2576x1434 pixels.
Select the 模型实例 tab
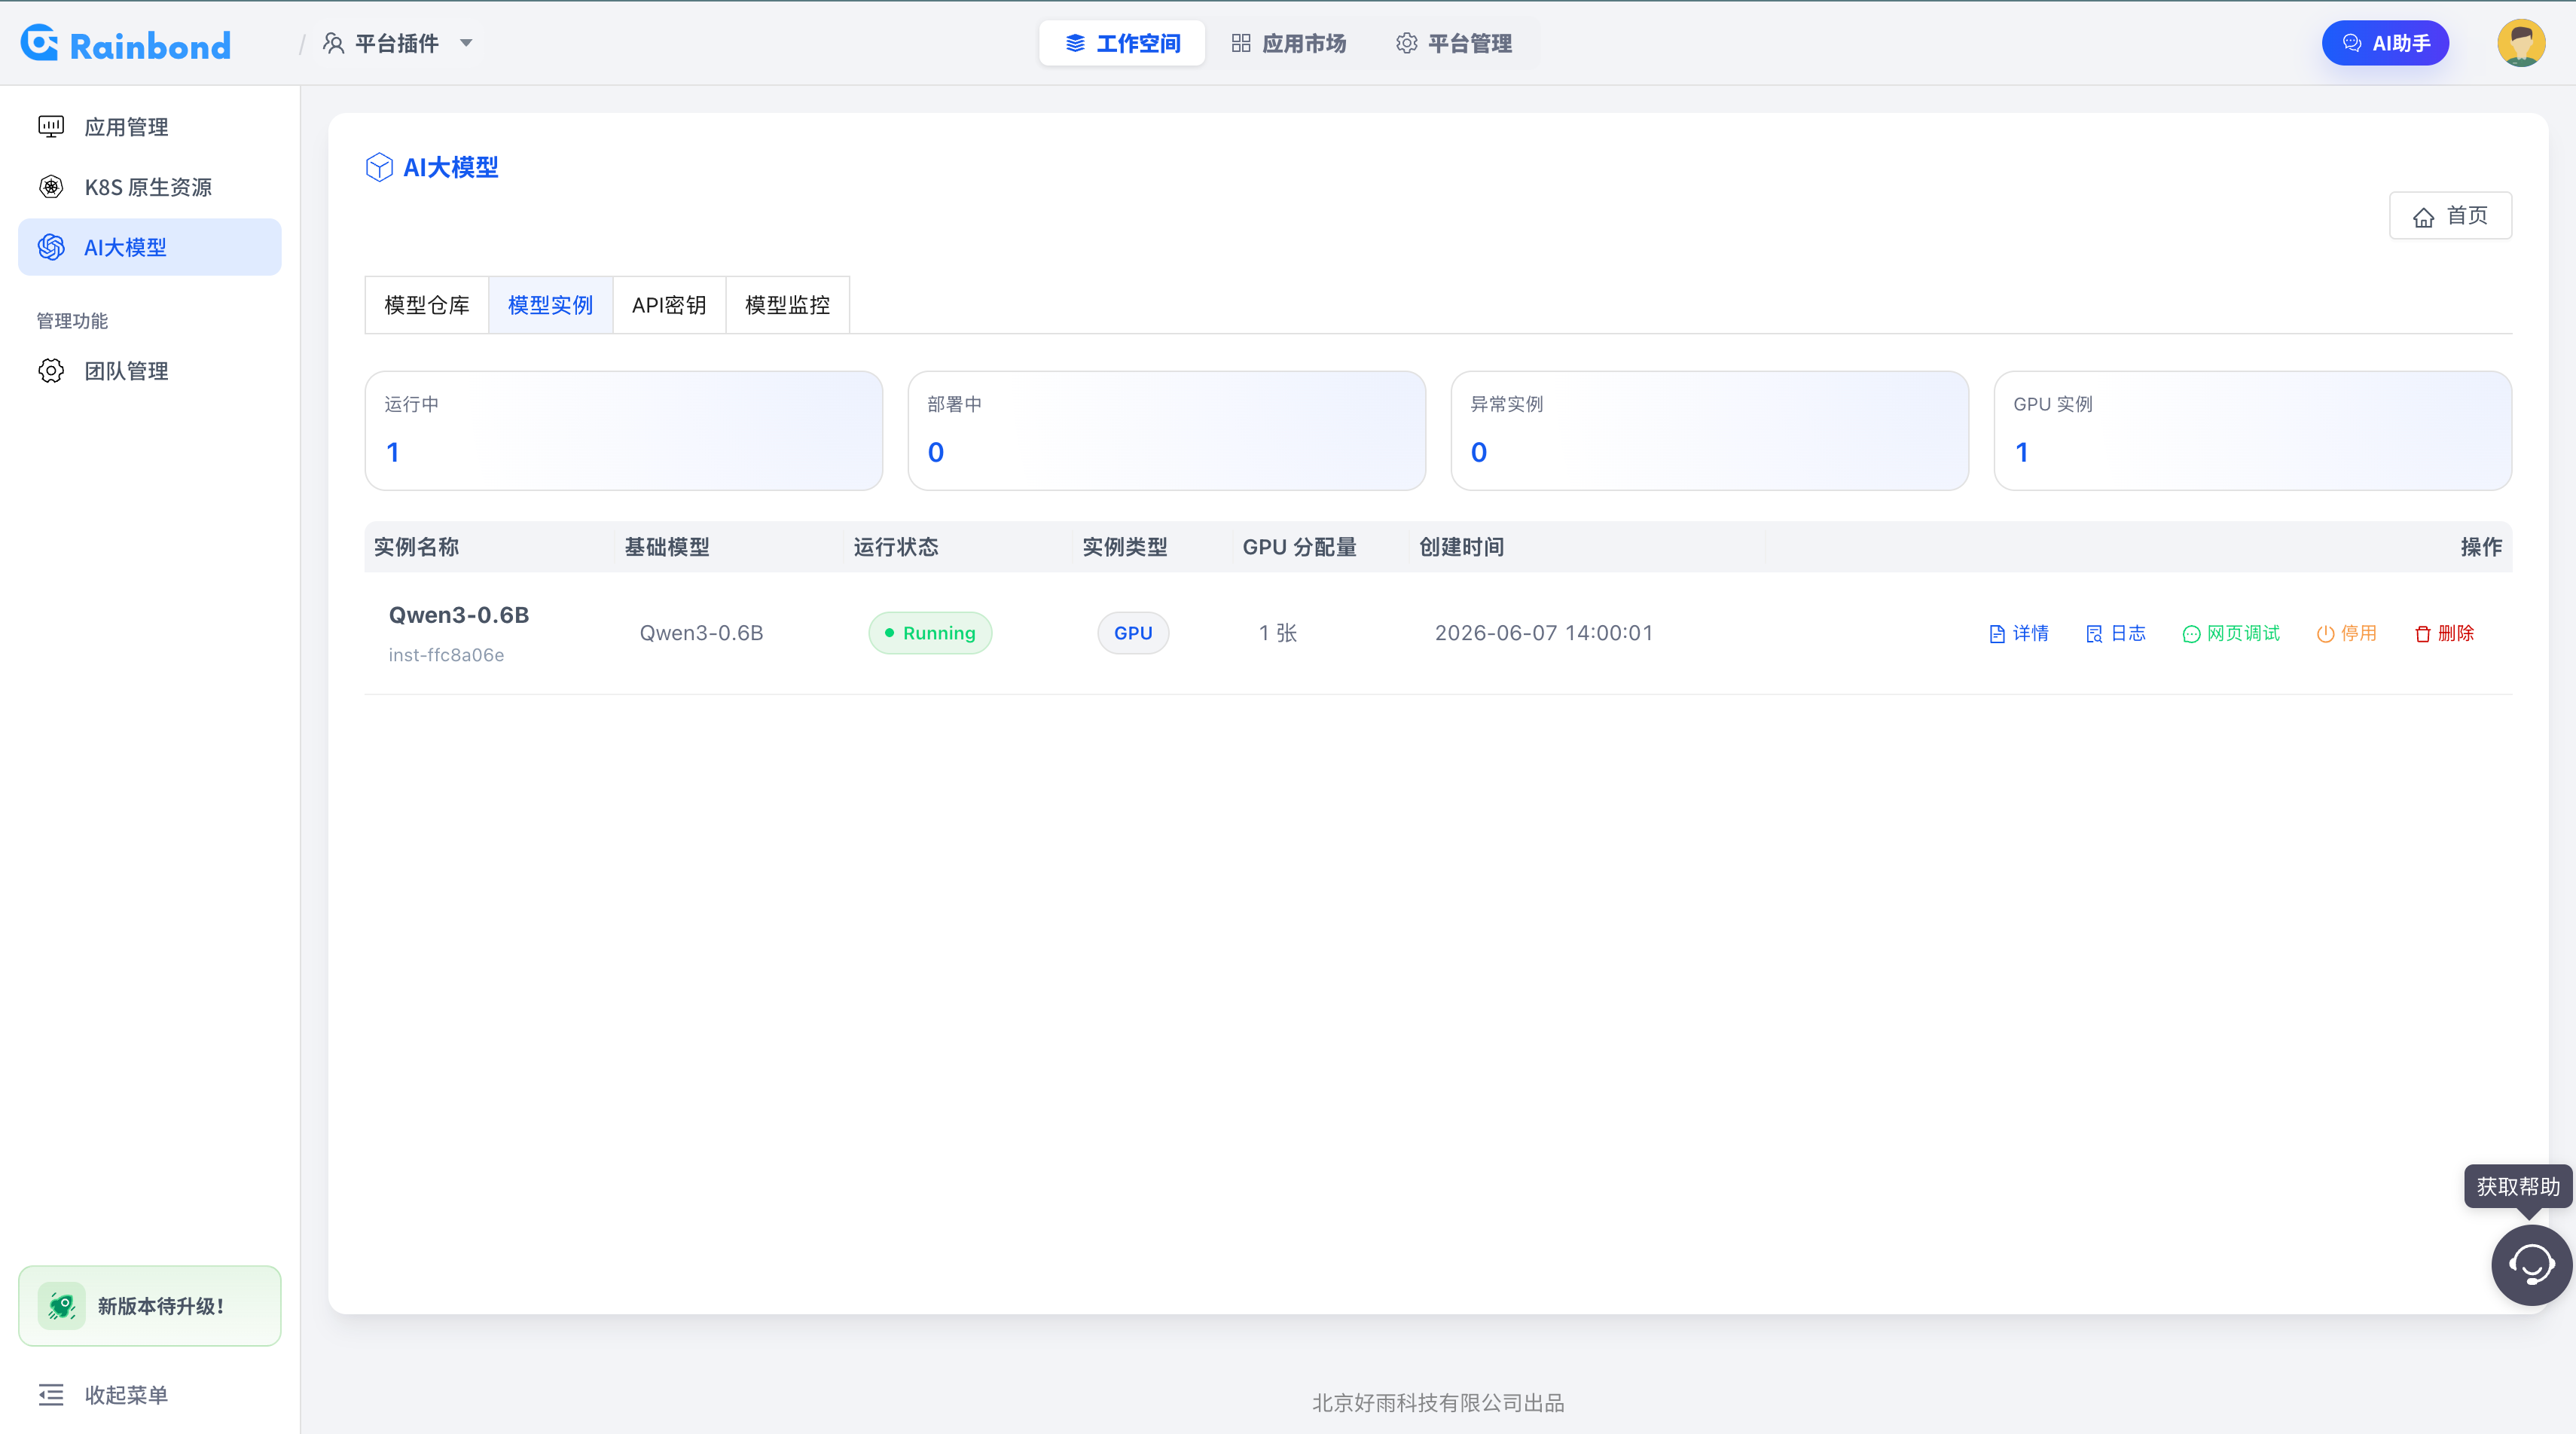550,305
